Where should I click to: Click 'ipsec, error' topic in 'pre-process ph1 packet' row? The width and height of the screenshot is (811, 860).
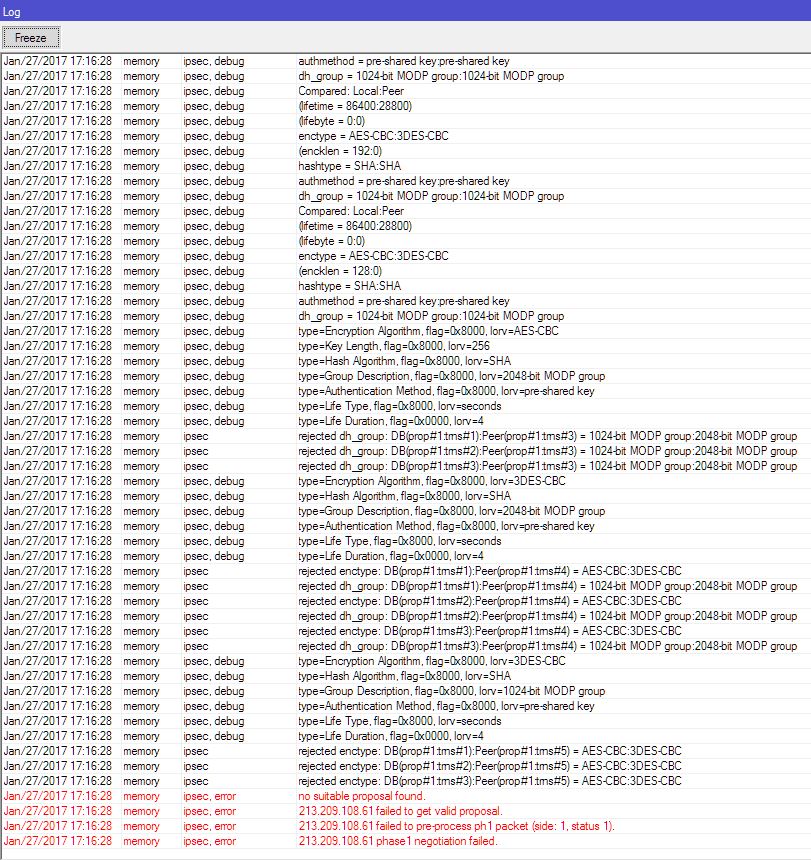209,826
